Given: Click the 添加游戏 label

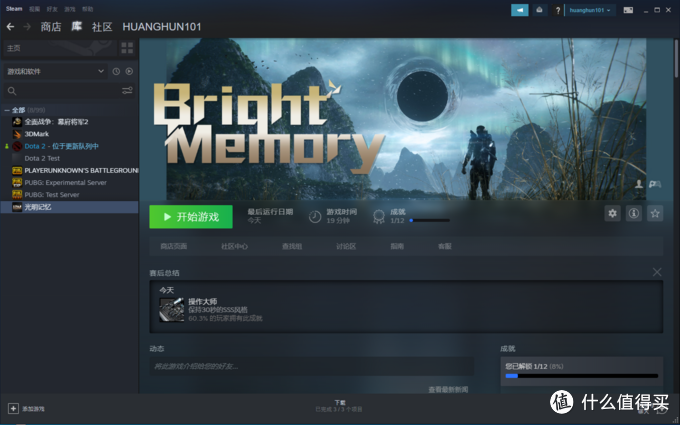Looking at the screenshot, I should pos(33,409).
